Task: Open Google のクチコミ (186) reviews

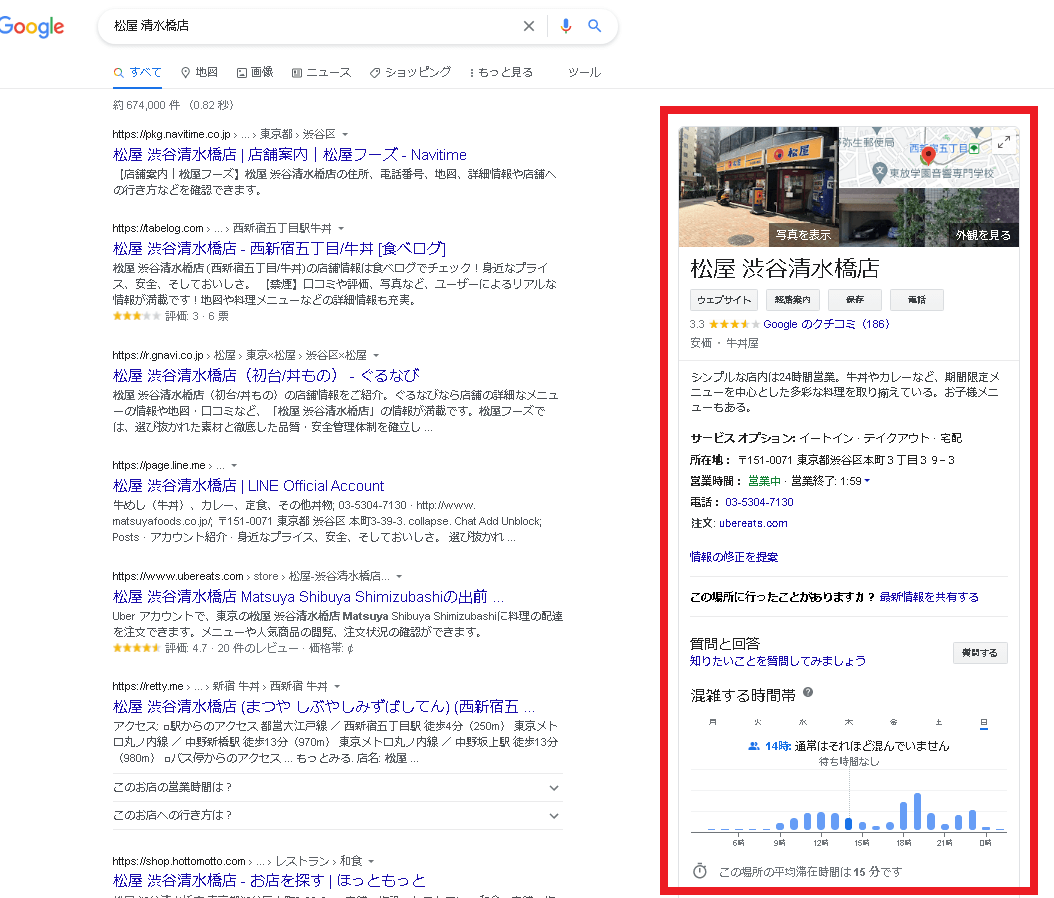Action: click(826, 325)
